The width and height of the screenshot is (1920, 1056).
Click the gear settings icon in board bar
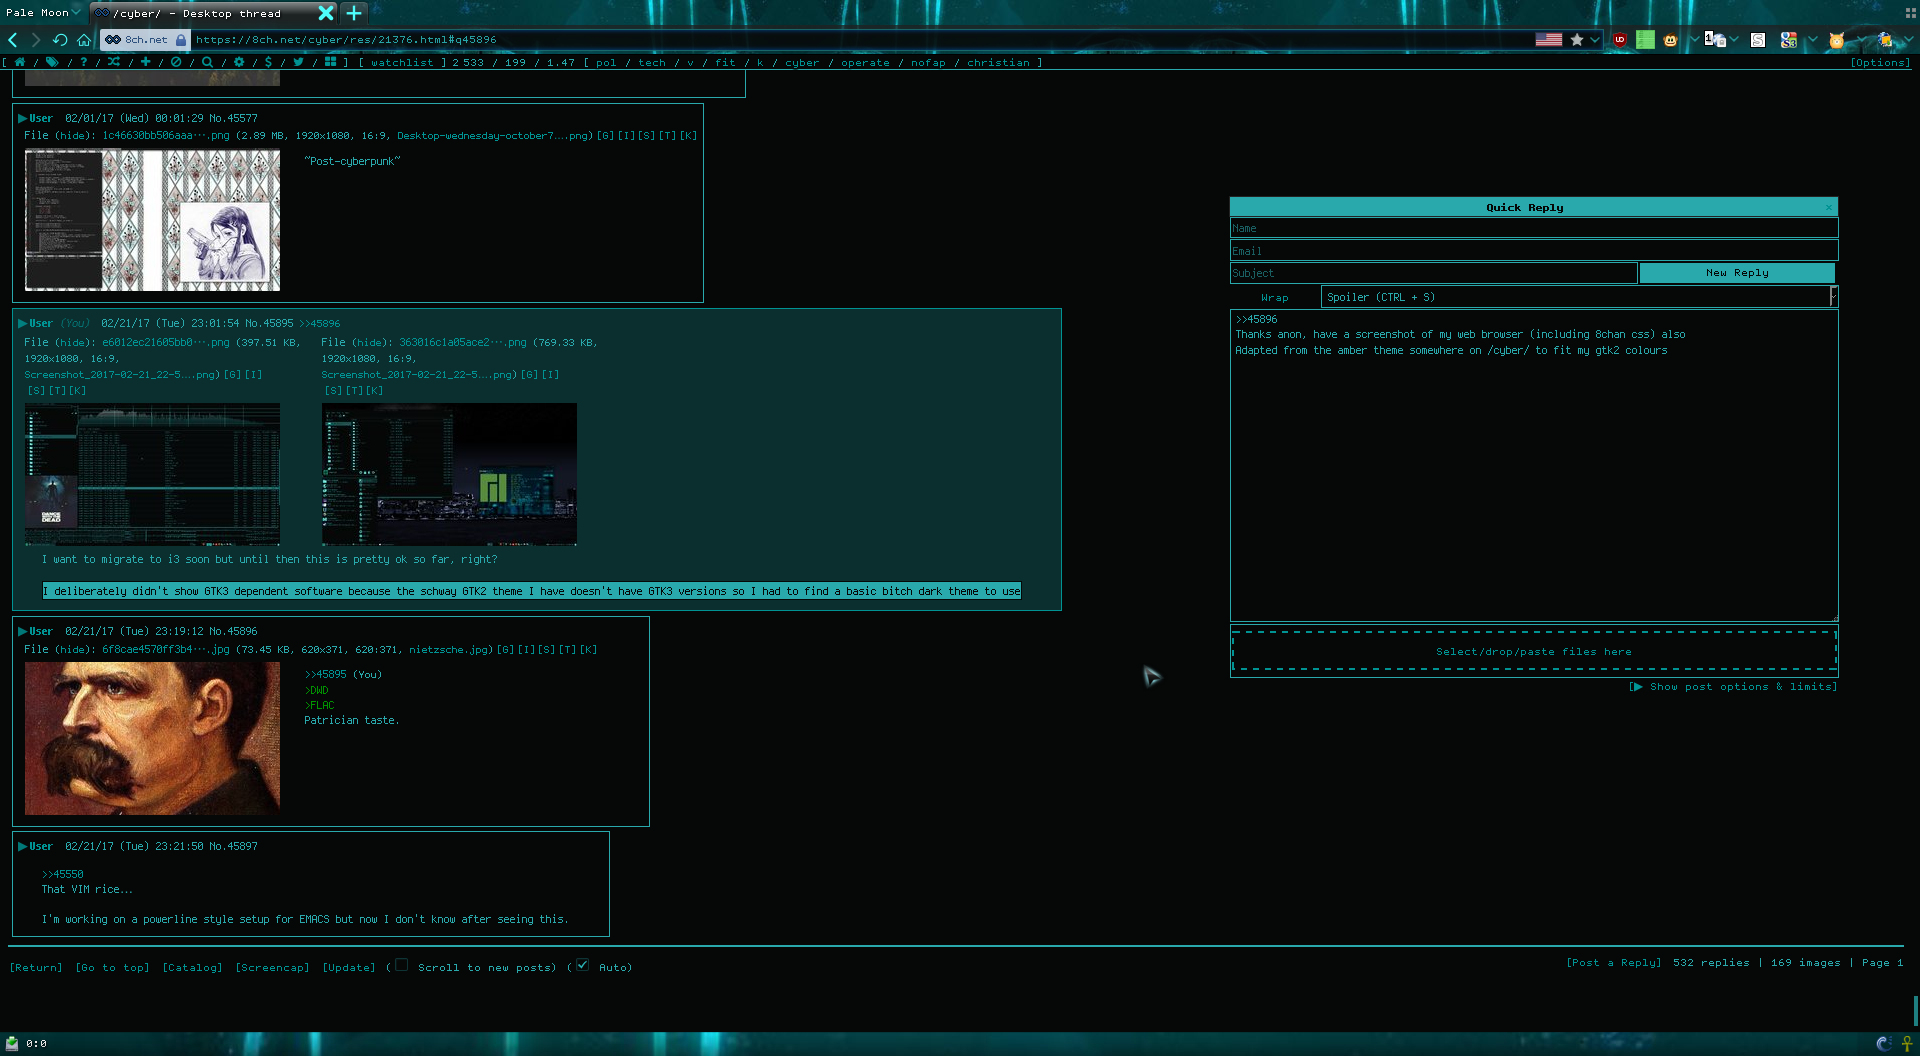[x=239, y=62]
